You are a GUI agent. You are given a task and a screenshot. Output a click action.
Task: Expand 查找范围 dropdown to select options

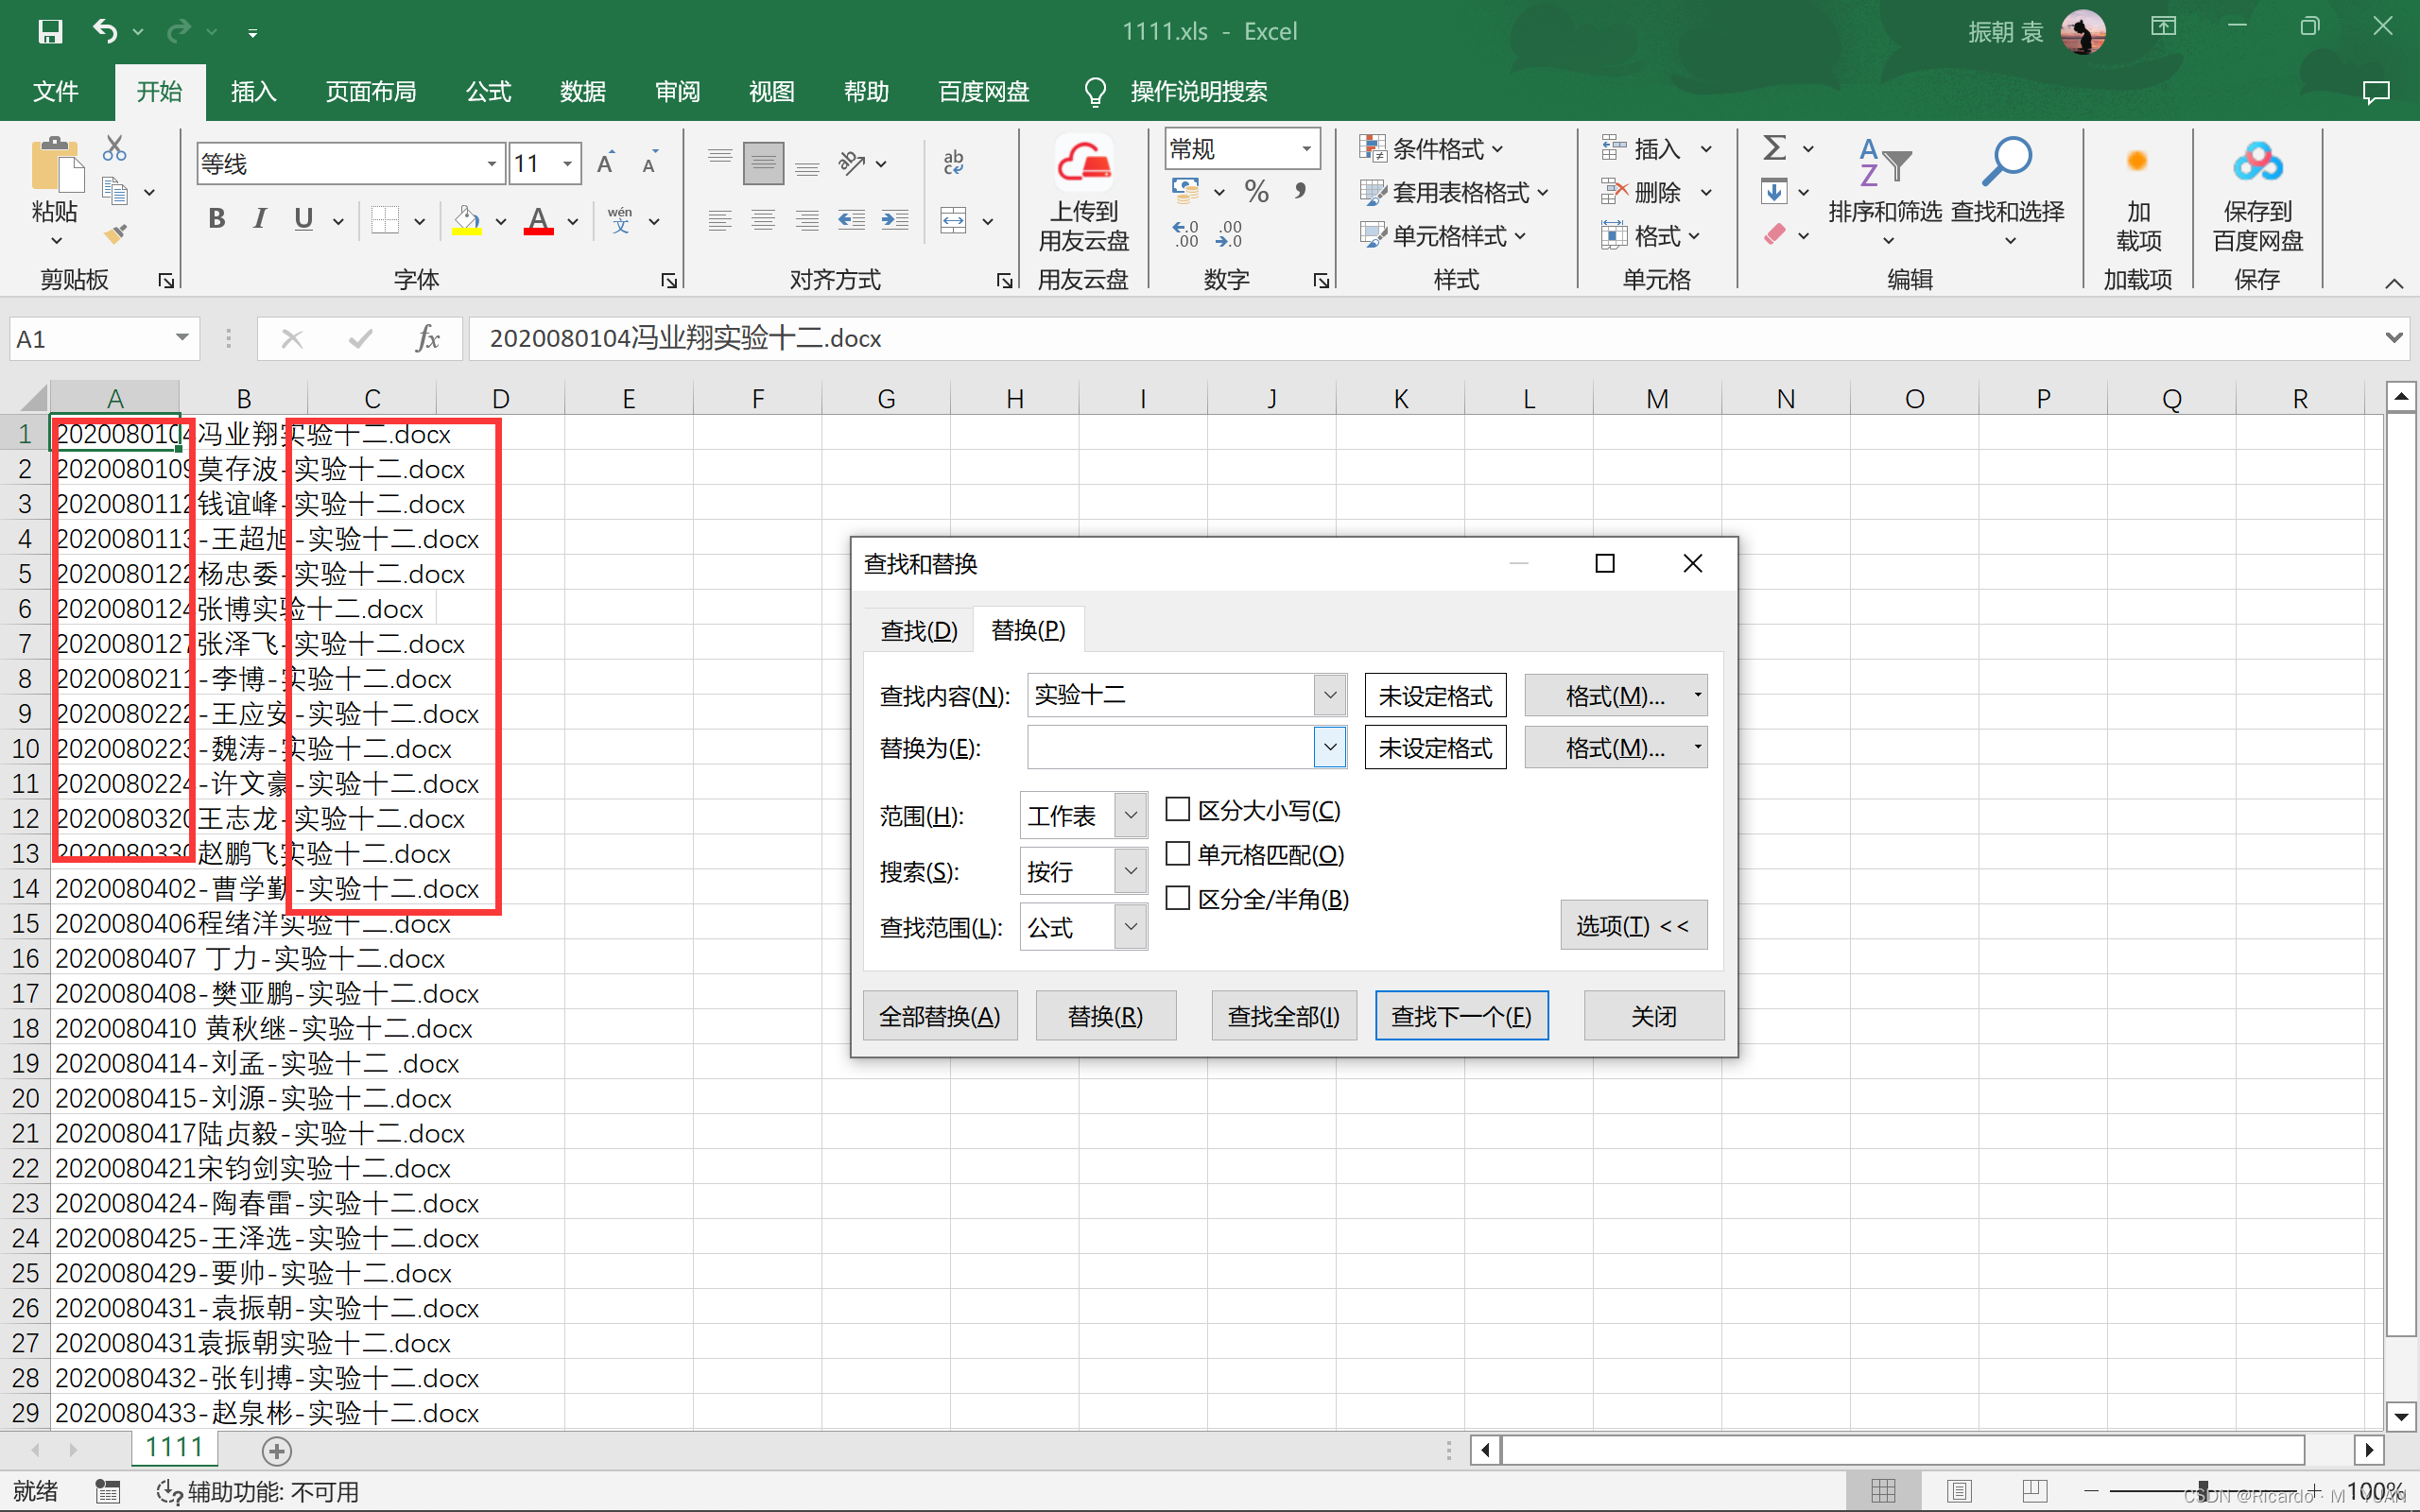pyautogui.click(x=1129, y=927)
